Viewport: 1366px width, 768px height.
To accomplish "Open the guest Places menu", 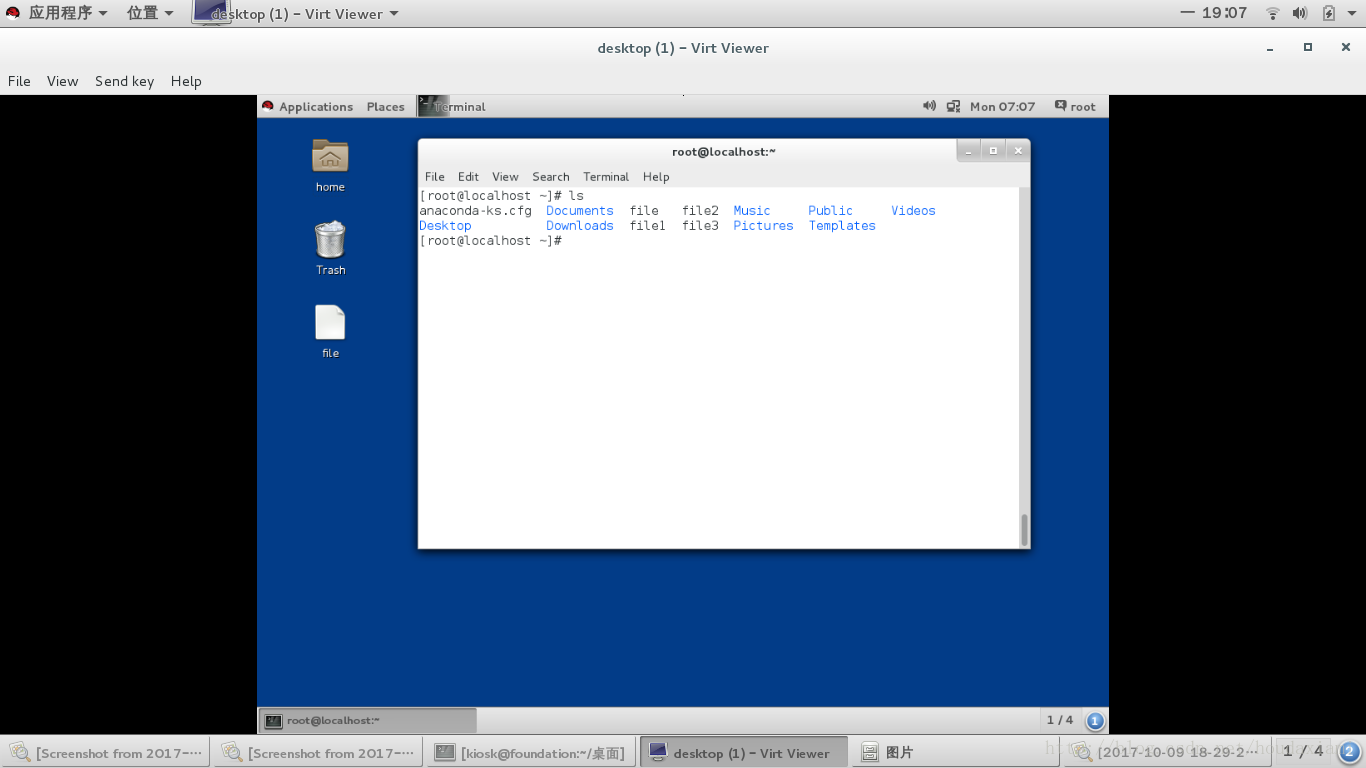I will click(x=385, y=106).
